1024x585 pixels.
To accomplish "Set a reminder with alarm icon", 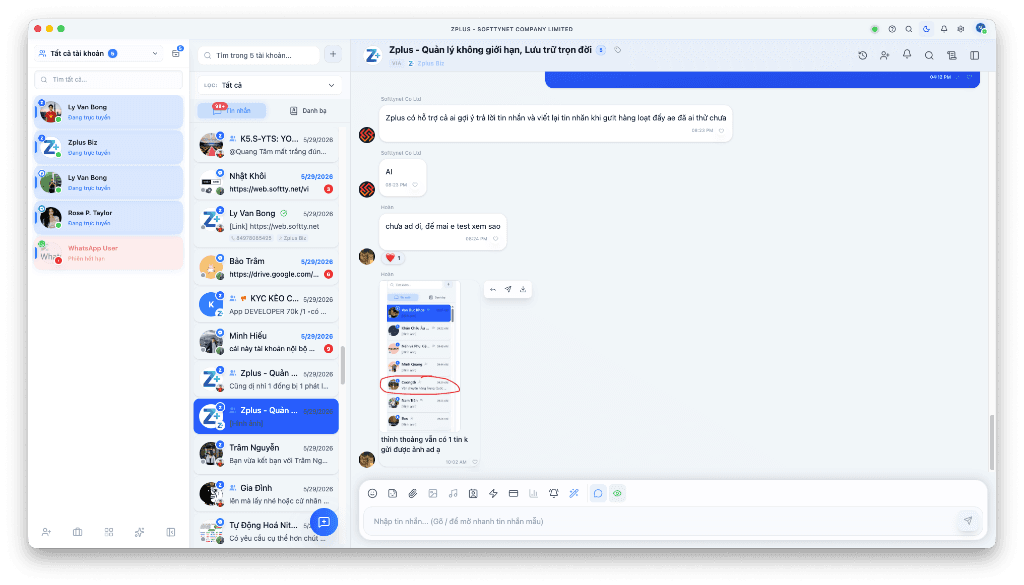I will click(x=554, y=494).
